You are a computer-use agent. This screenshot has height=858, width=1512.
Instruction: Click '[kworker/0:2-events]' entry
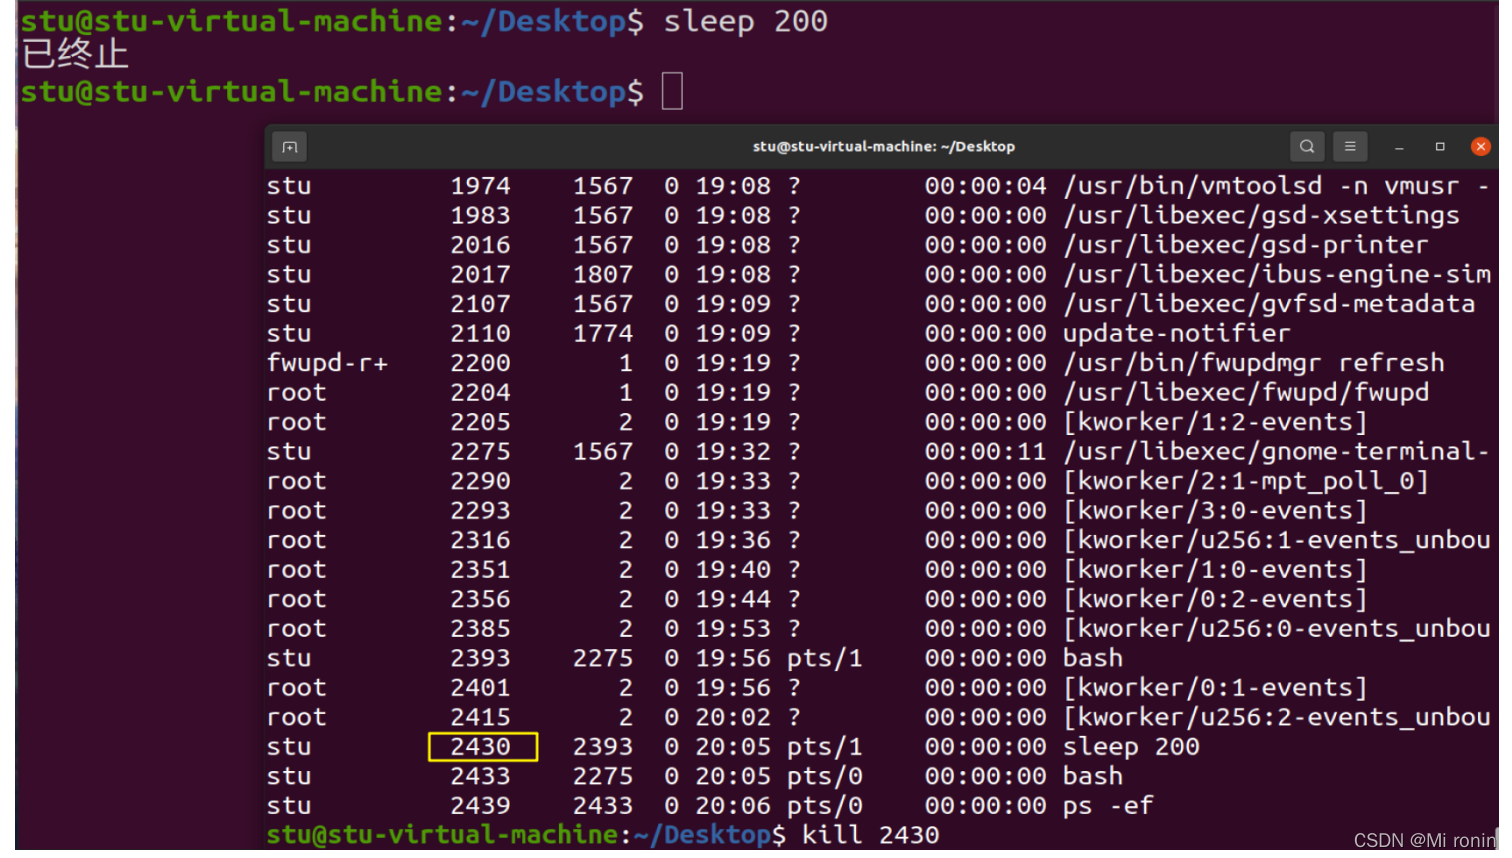(1215, 600)
